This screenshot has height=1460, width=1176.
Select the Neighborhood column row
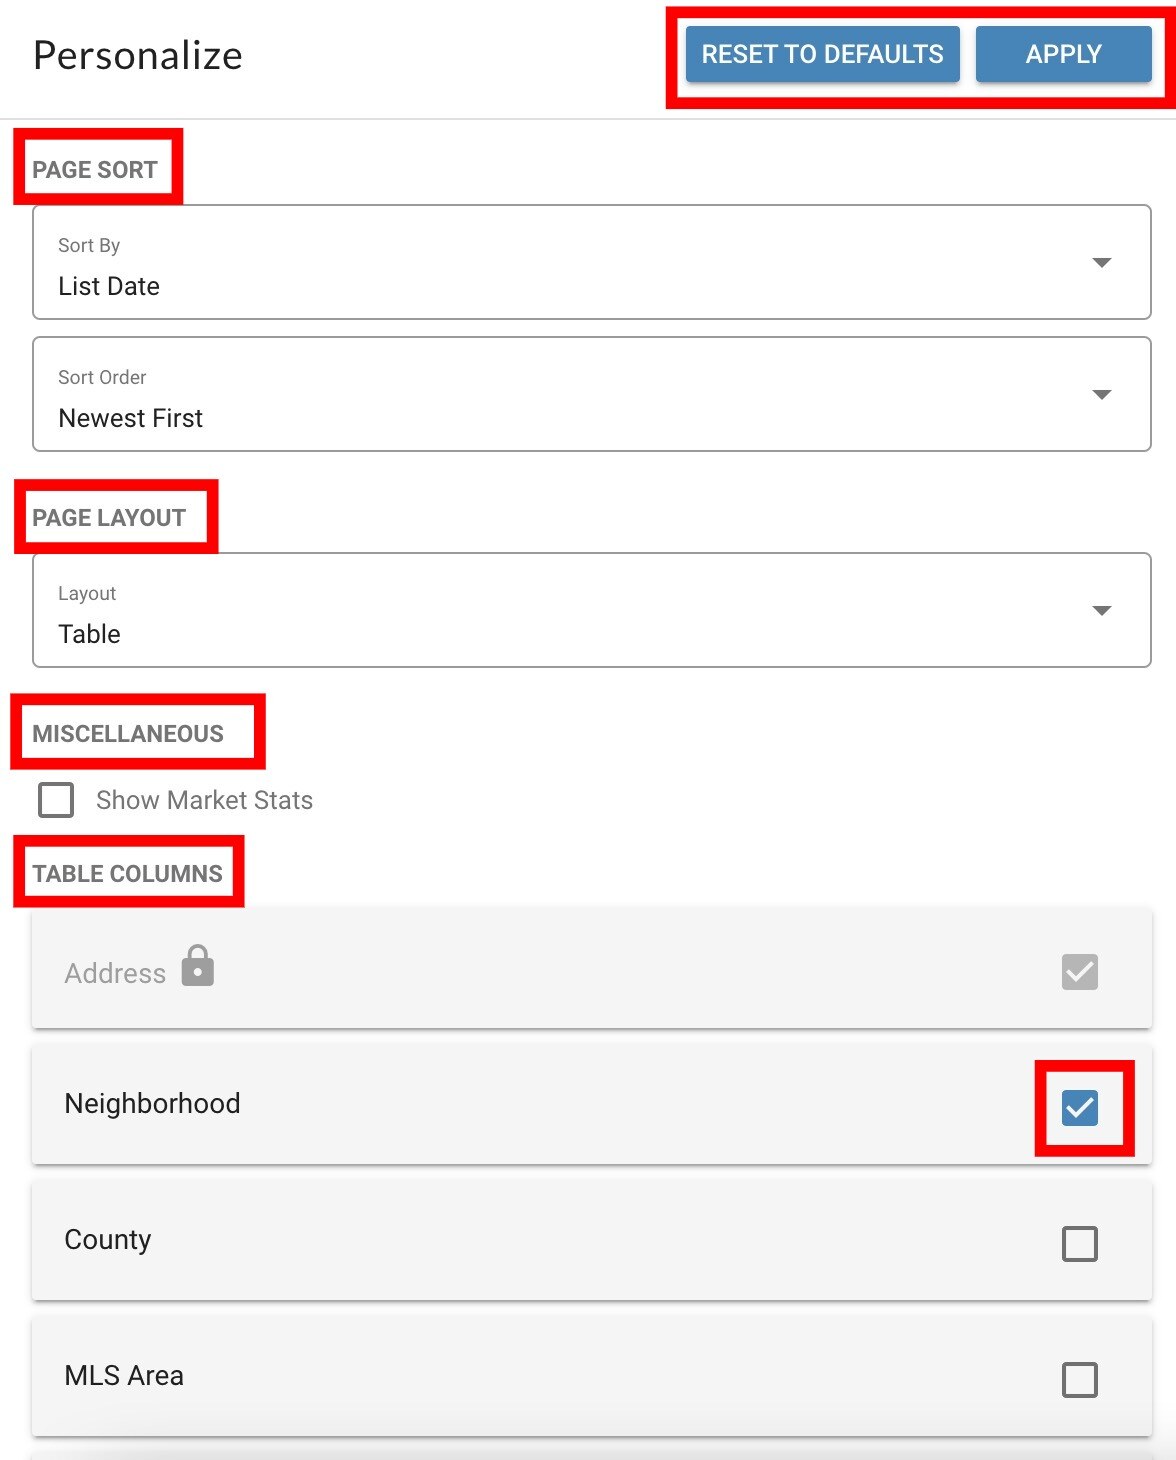(592, 1105)
